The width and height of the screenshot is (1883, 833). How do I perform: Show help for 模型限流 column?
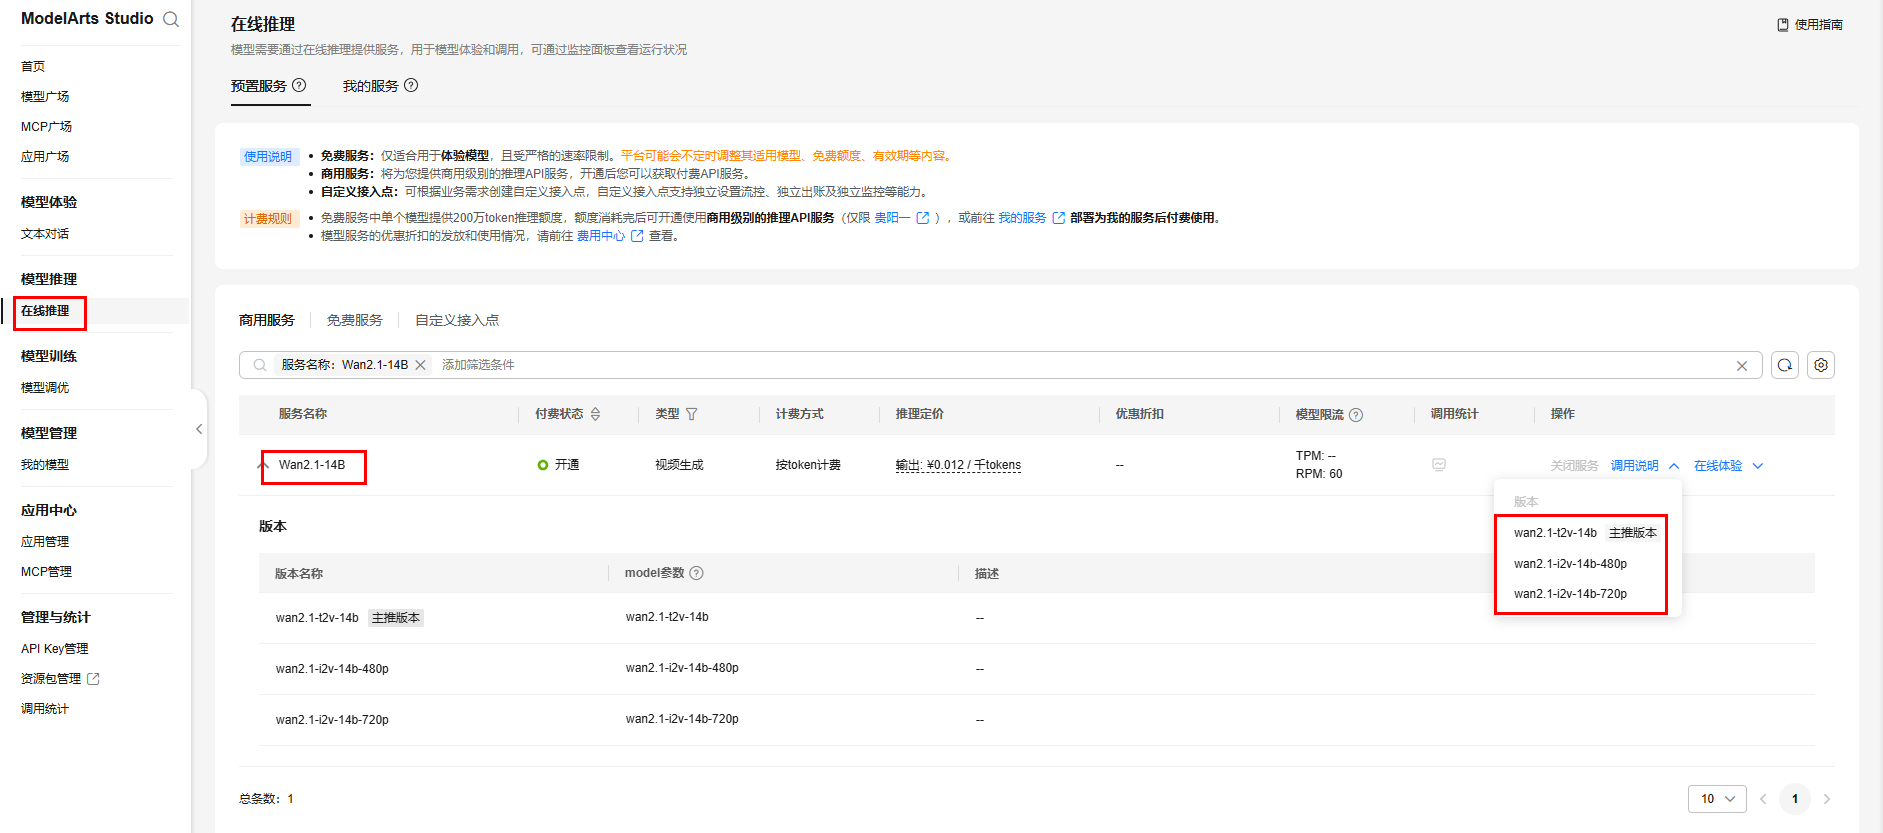[1356, 415]
